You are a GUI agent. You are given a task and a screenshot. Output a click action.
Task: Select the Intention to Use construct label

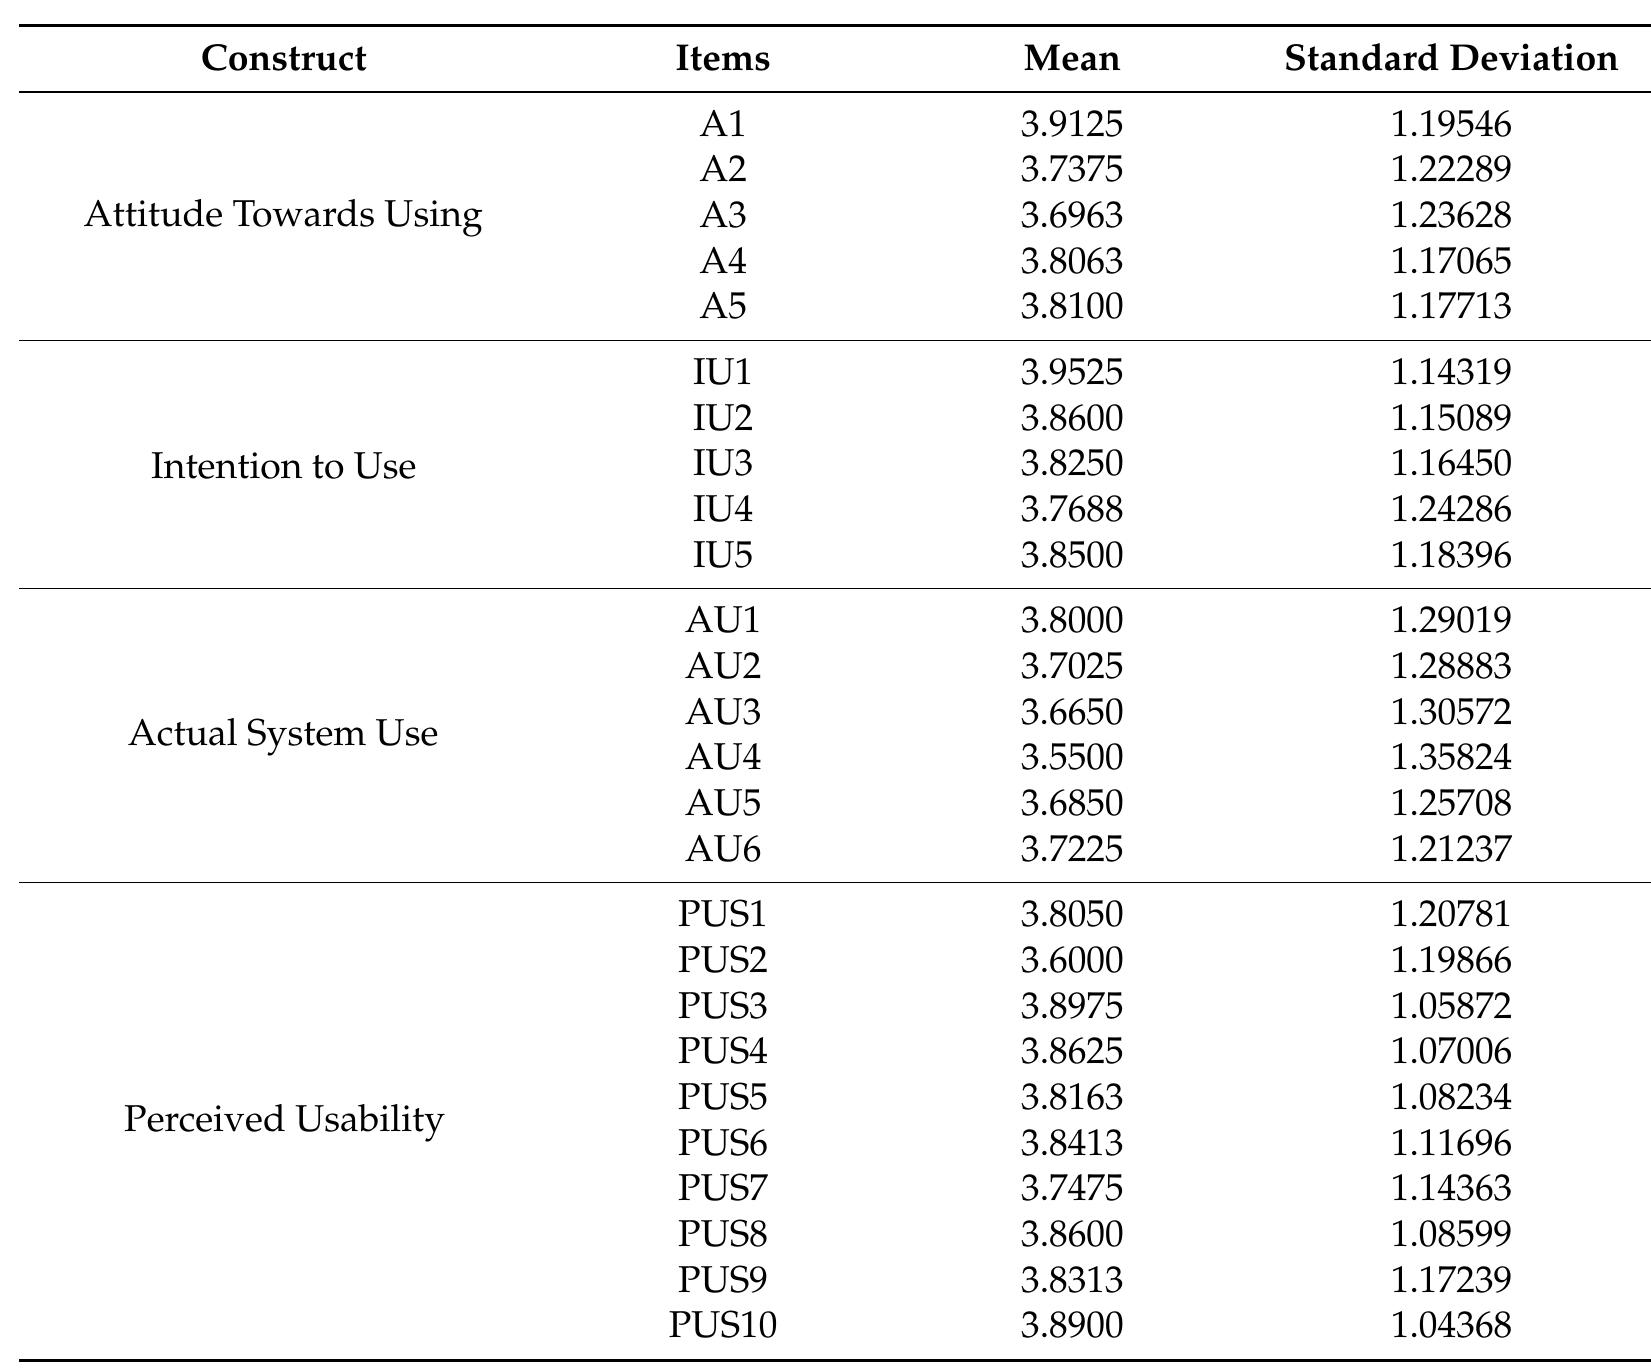click(283, 466)
